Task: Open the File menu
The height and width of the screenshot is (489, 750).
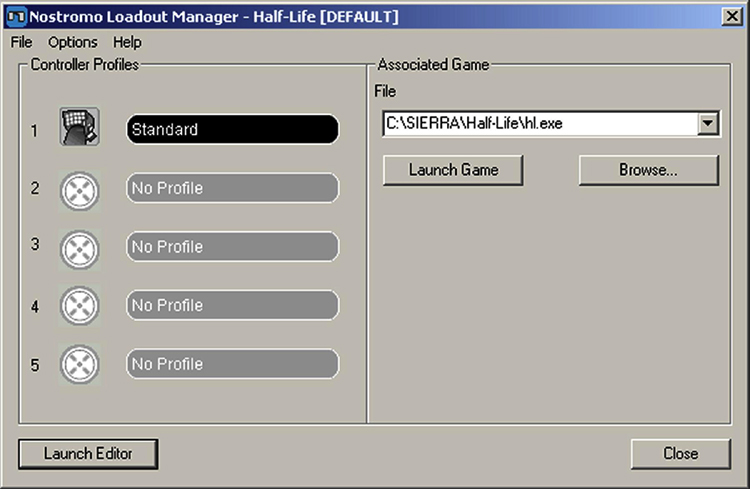Action: click(21, 42)
